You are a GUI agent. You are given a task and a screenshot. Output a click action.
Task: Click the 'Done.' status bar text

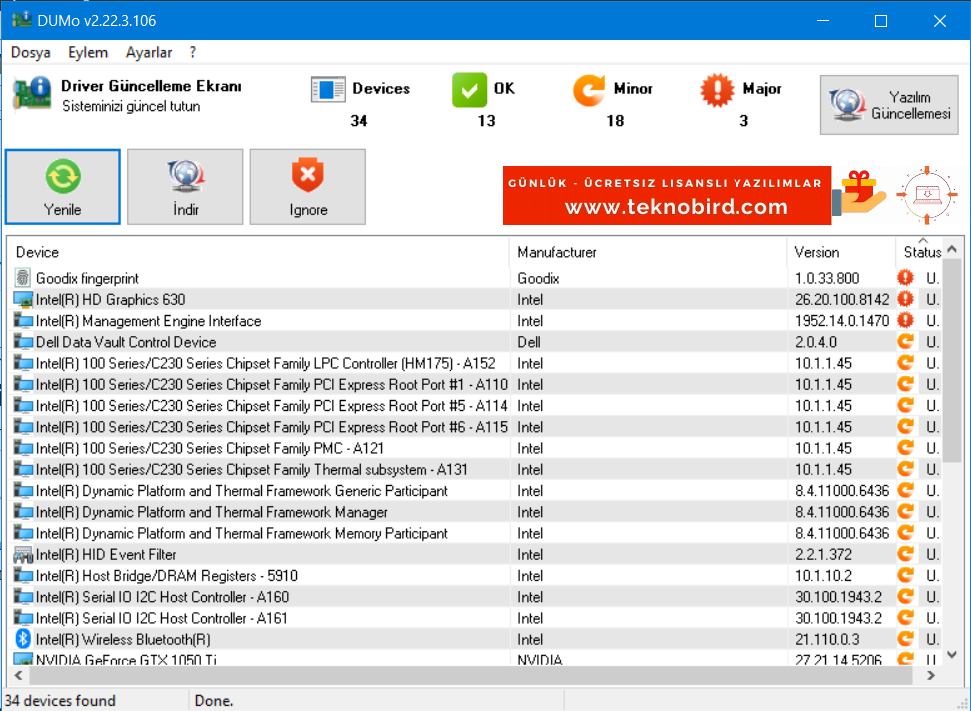(214, 700)
